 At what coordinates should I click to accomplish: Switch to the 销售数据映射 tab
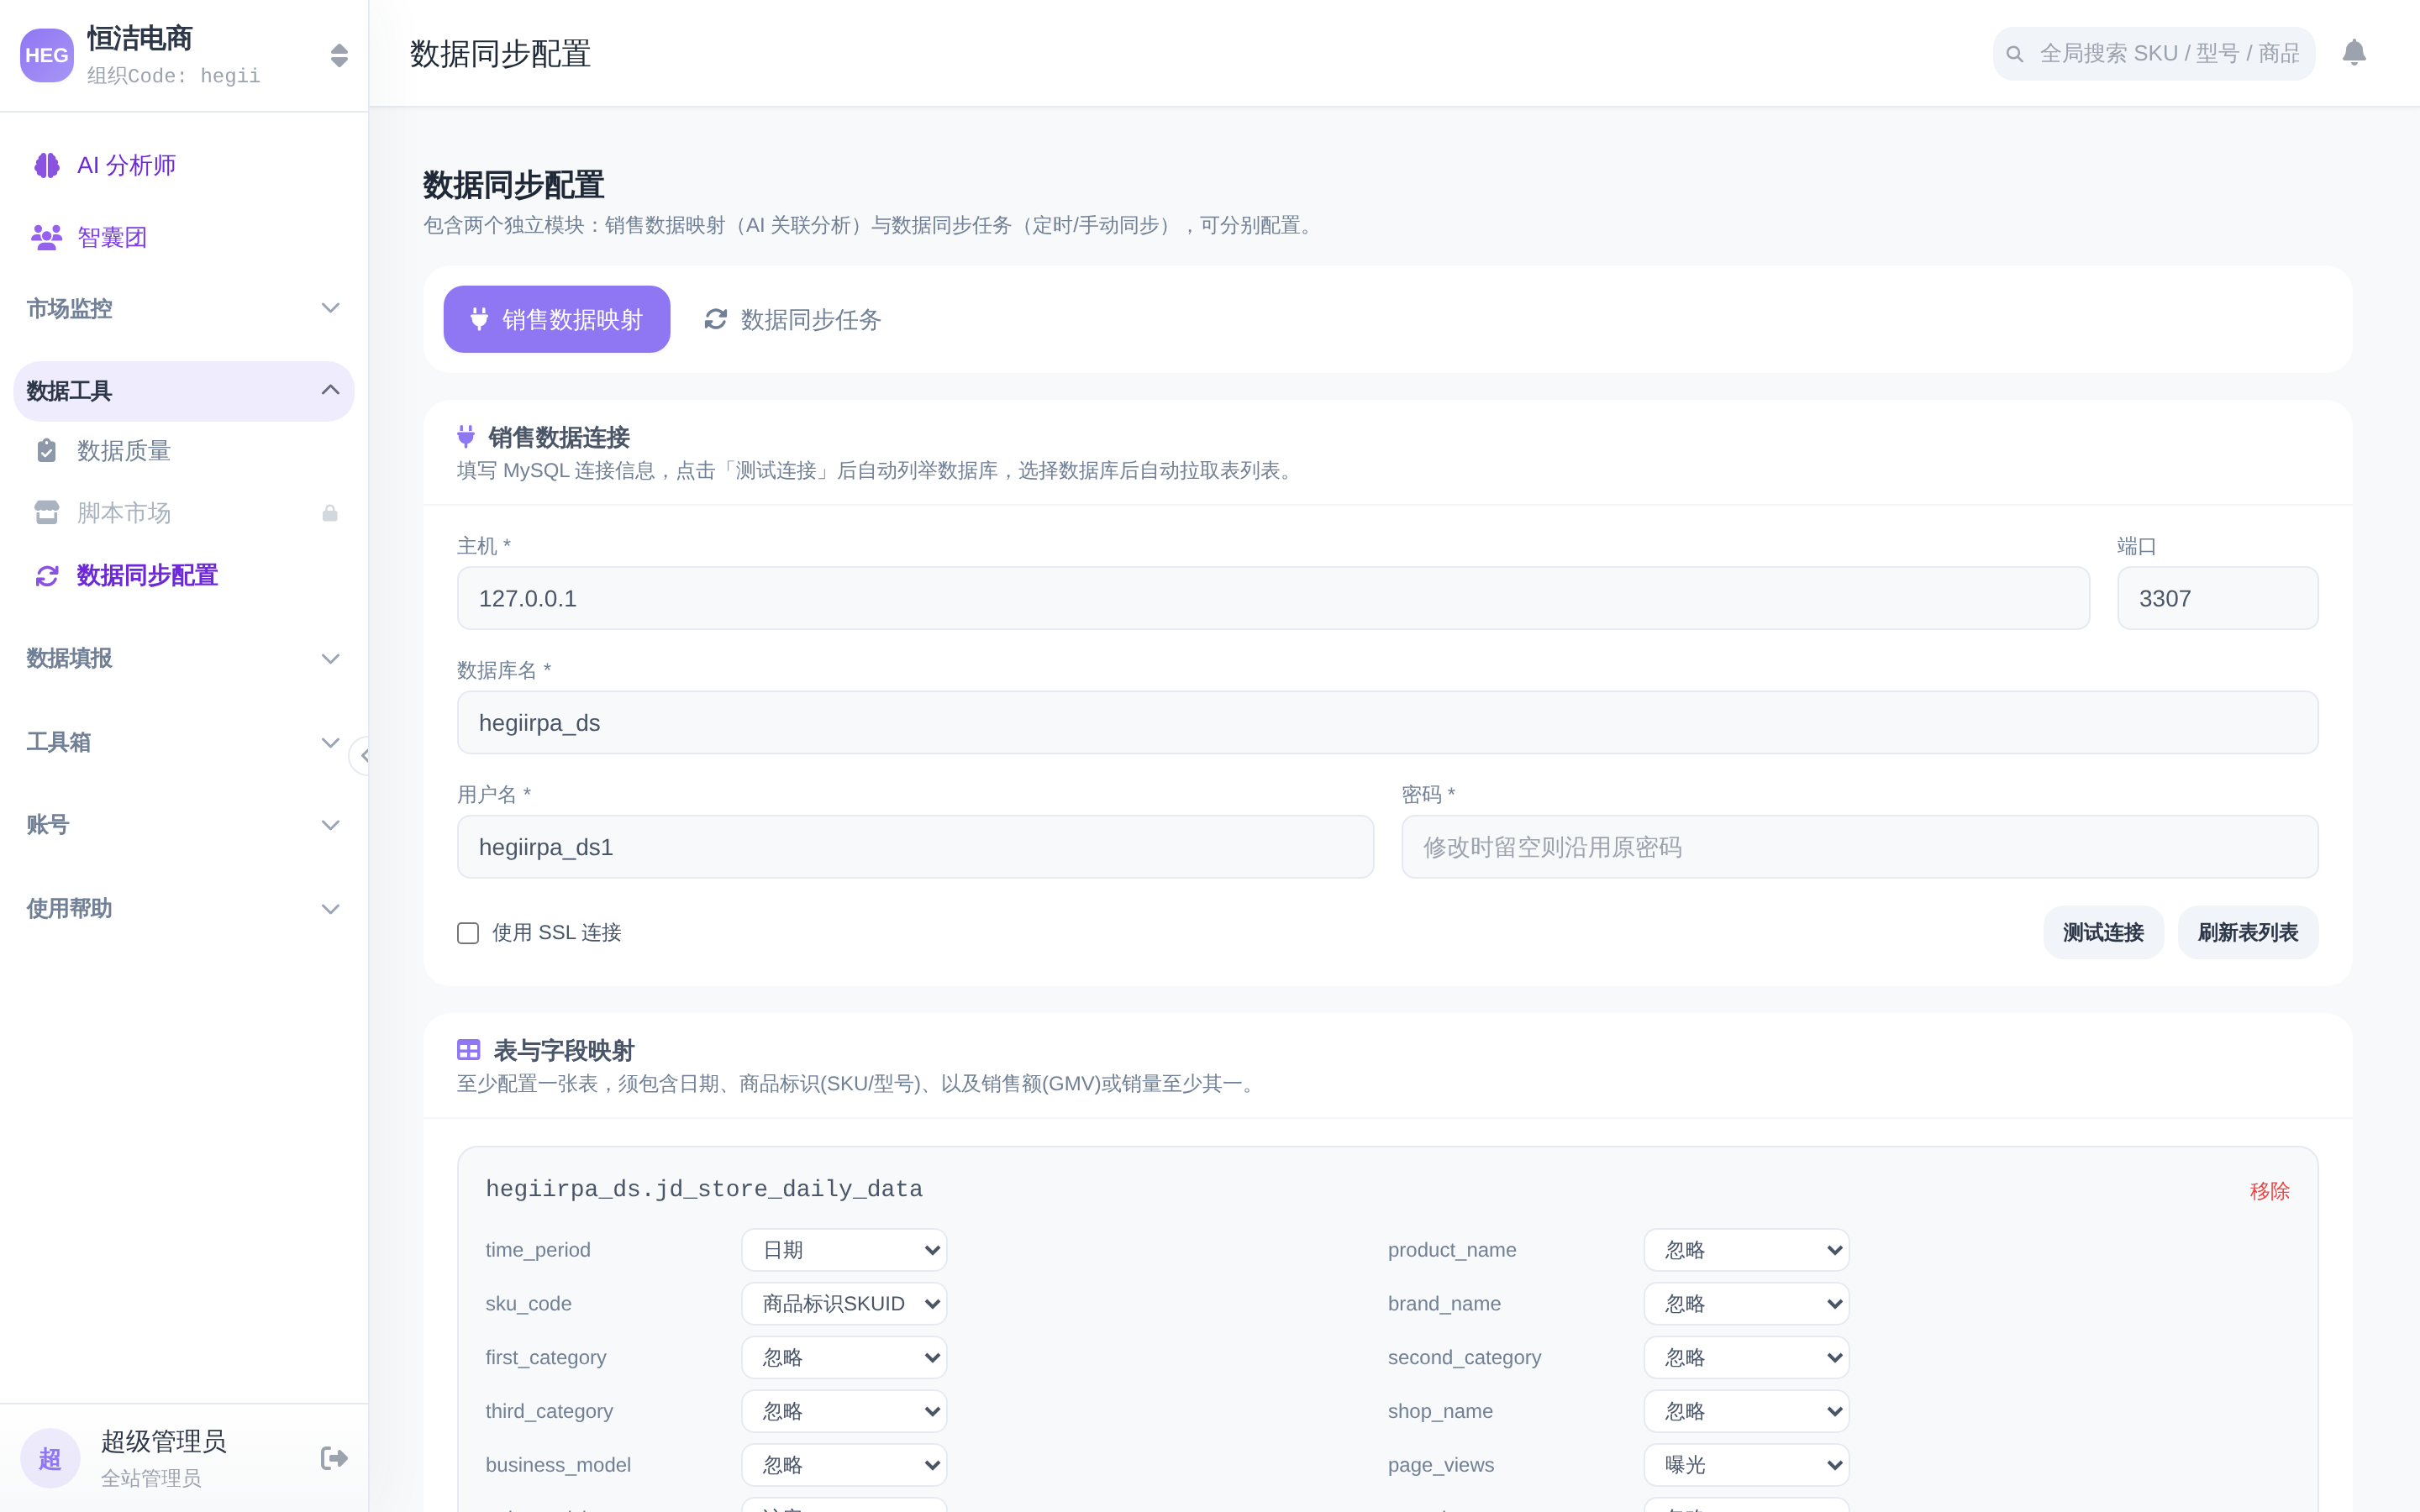pos(557,319)
